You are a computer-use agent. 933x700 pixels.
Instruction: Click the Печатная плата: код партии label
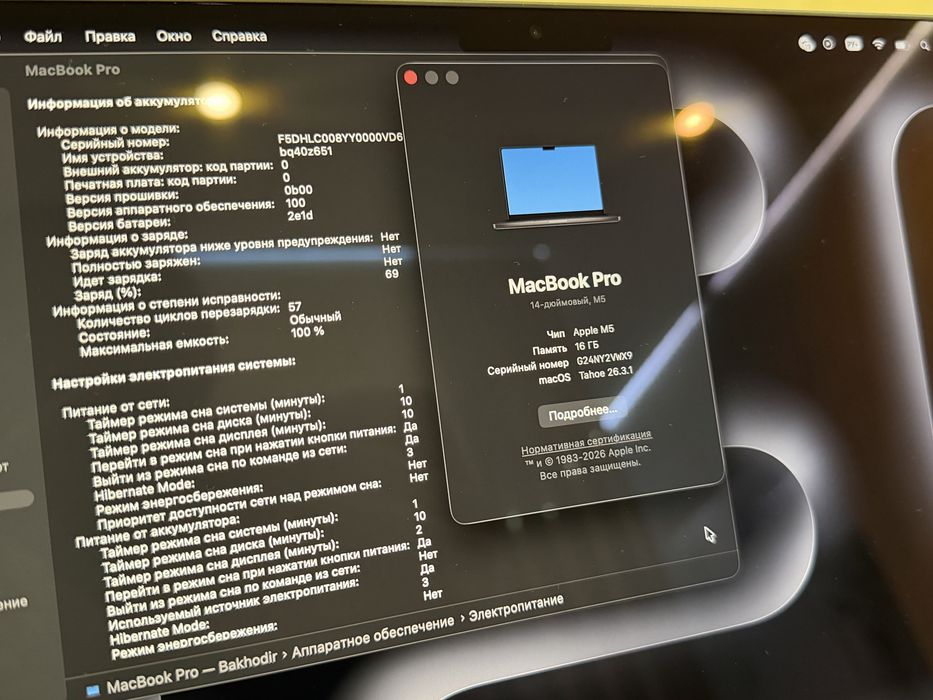click(151, 182)
